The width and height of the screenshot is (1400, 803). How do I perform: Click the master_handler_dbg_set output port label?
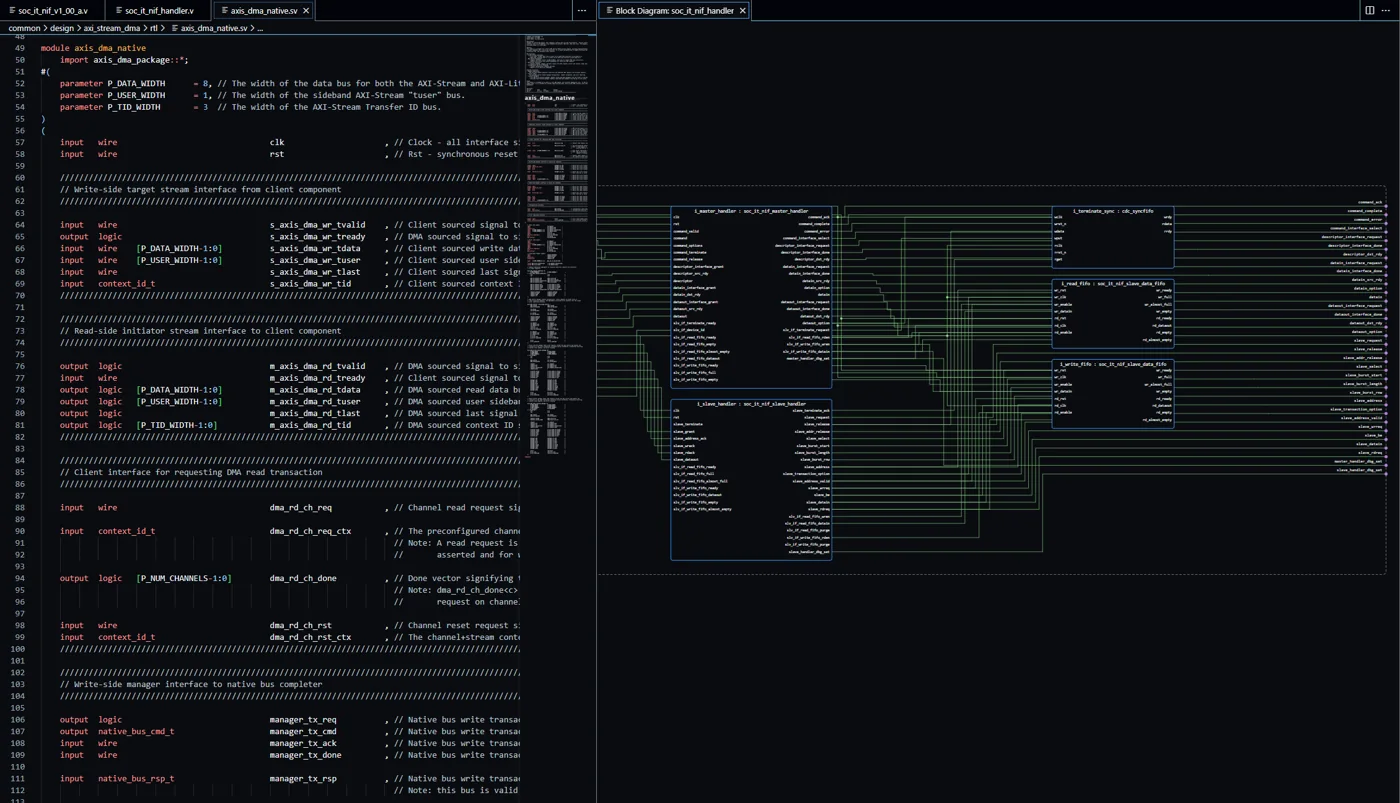pos(1359,461)
